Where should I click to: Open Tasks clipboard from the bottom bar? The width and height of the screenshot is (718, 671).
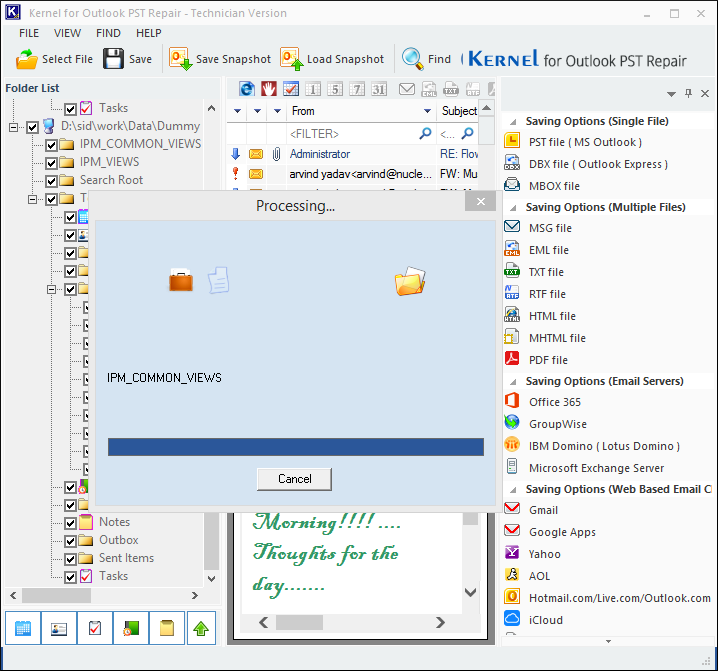pos(95,628)
